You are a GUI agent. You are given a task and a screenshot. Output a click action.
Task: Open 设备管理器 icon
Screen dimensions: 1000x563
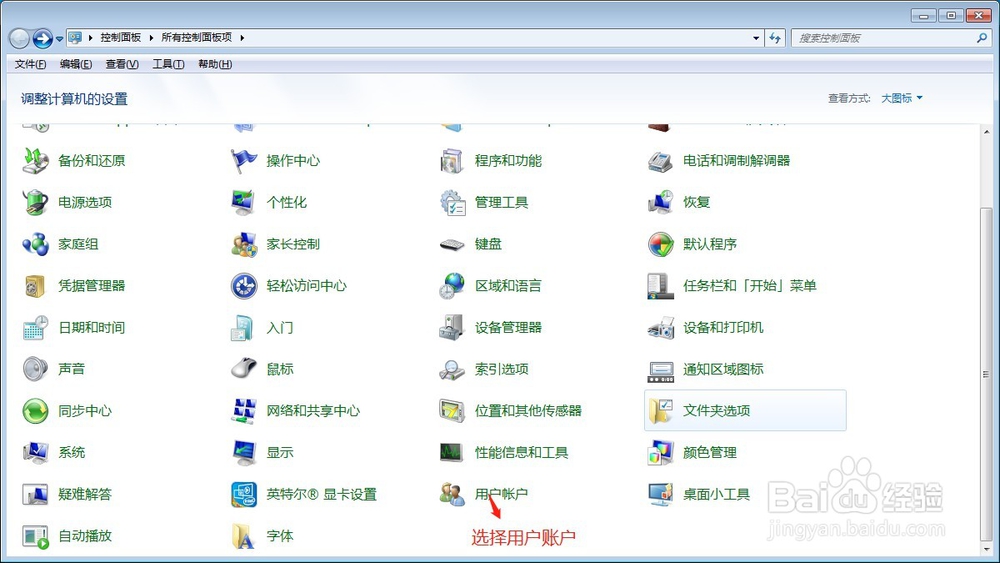[452, 328]
